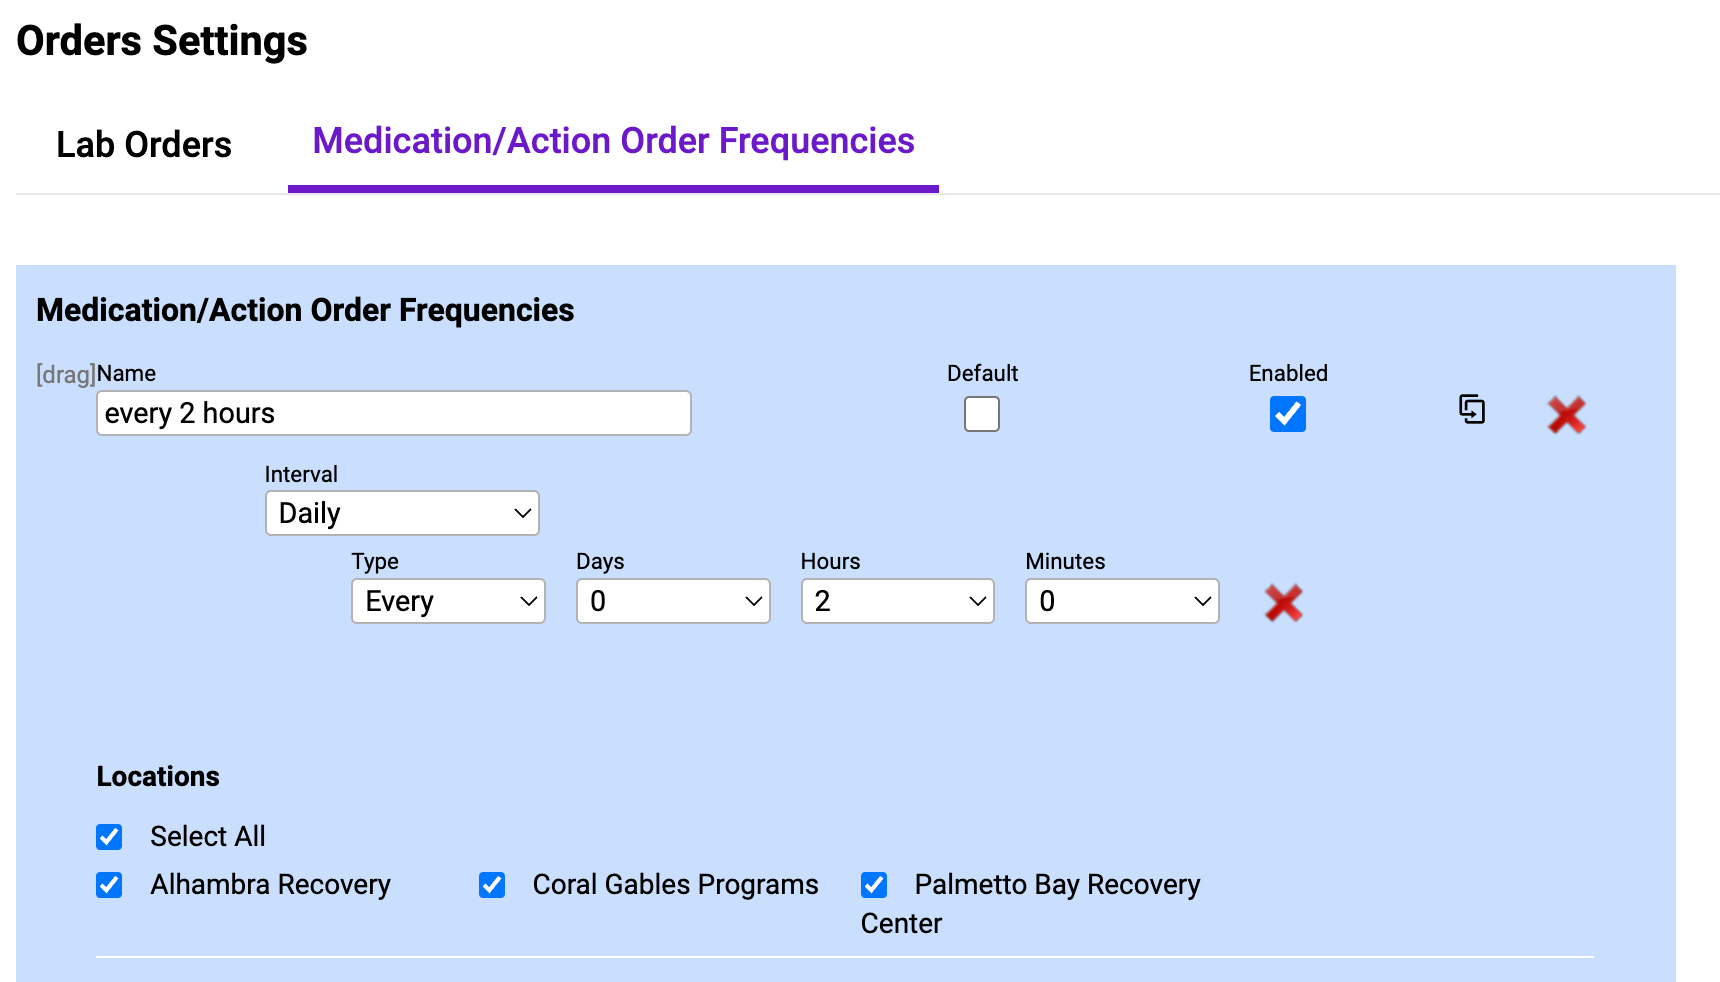Expand the Days dropdown
Image resolution: width=1720 pixels, height=982 pixels.
click(x=672, y=601)
